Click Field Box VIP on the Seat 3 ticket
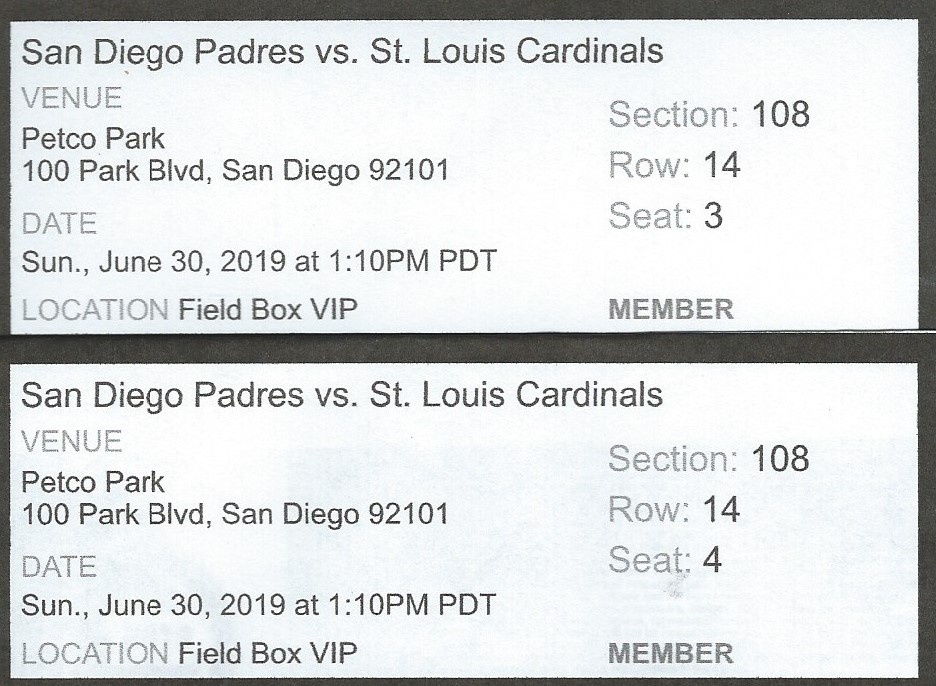The image size is (936, 686). tap(267, 310)
